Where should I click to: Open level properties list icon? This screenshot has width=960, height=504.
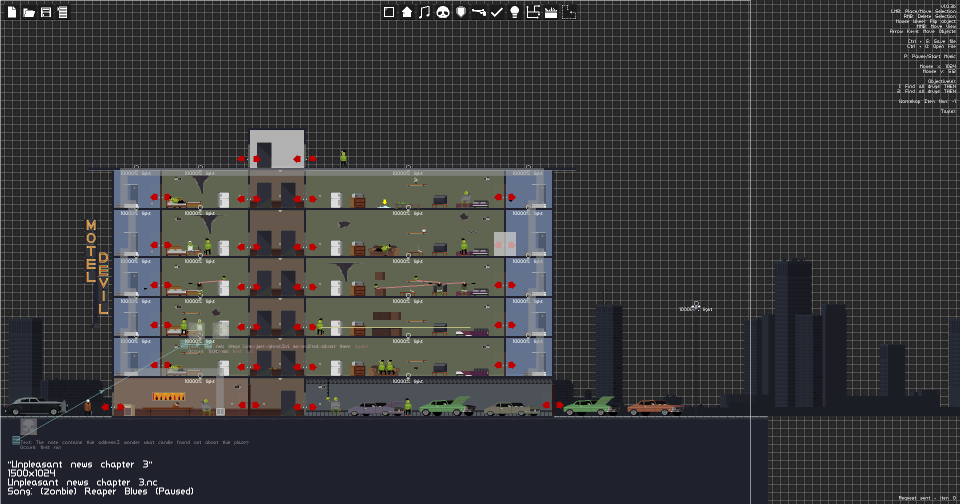[62, 12]
